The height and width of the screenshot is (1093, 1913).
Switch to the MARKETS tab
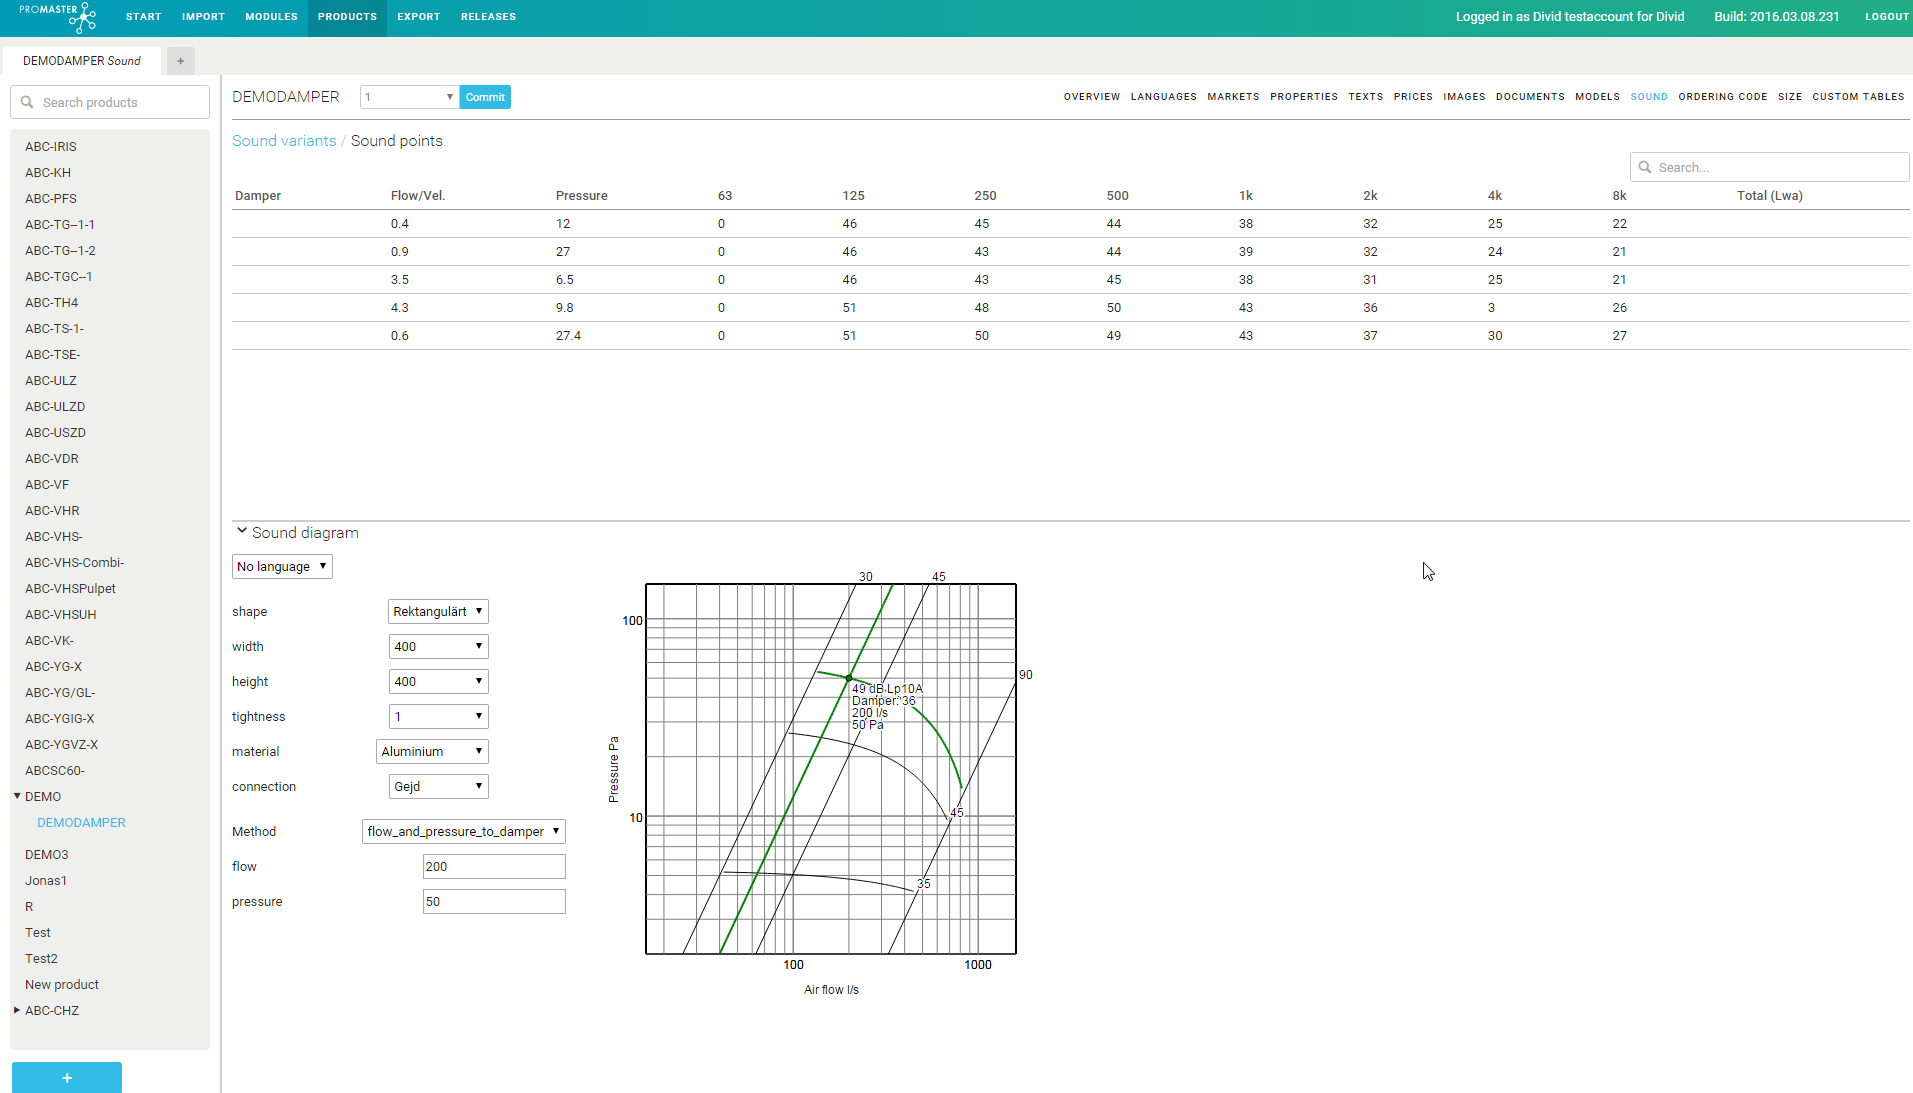tap(1233, 97)
